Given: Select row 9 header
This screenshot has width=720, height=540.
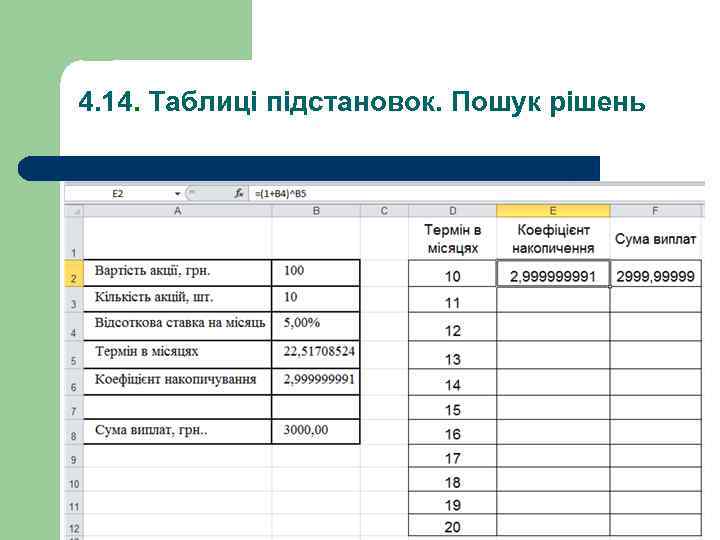Looking at the screenshot, I should coord(74,456).
